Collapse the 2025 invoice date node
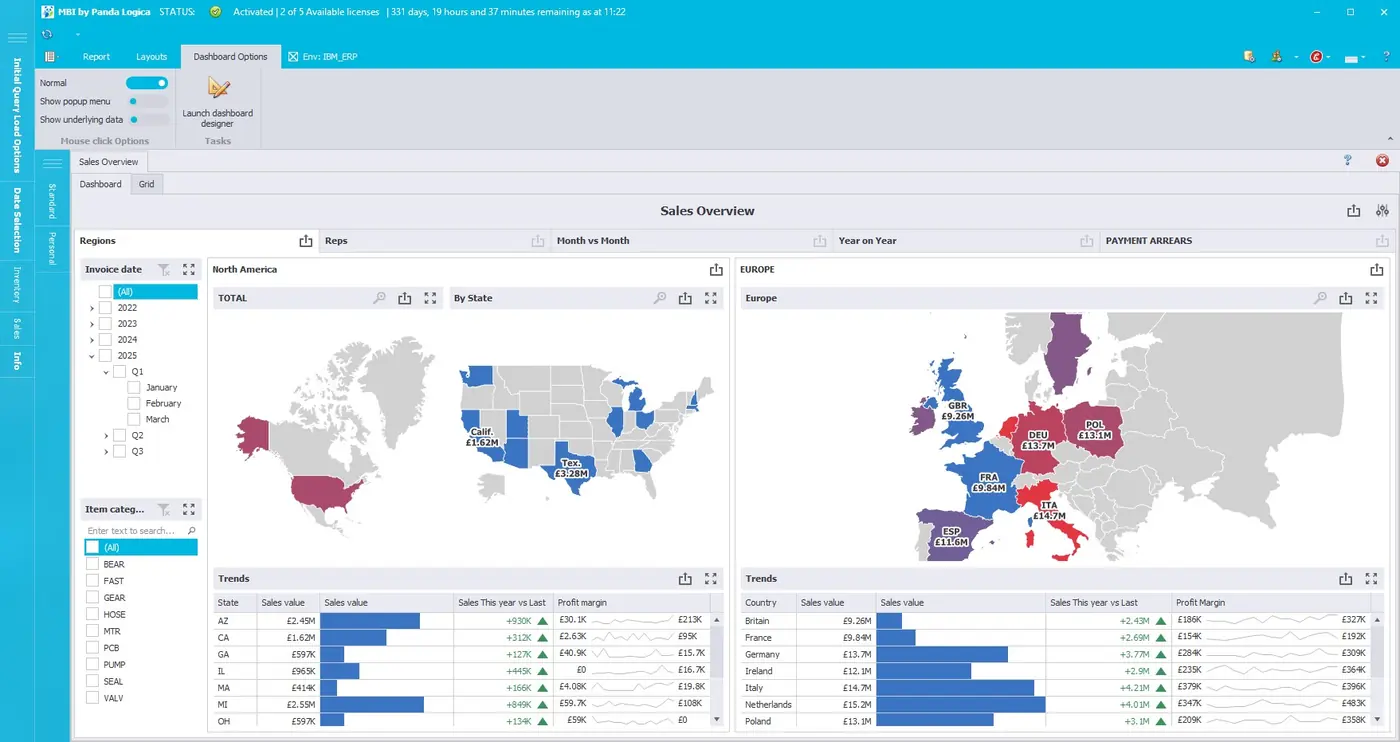Image resolution: width=1400 pixels, height=742 pixels. click(x=91, y=356)
